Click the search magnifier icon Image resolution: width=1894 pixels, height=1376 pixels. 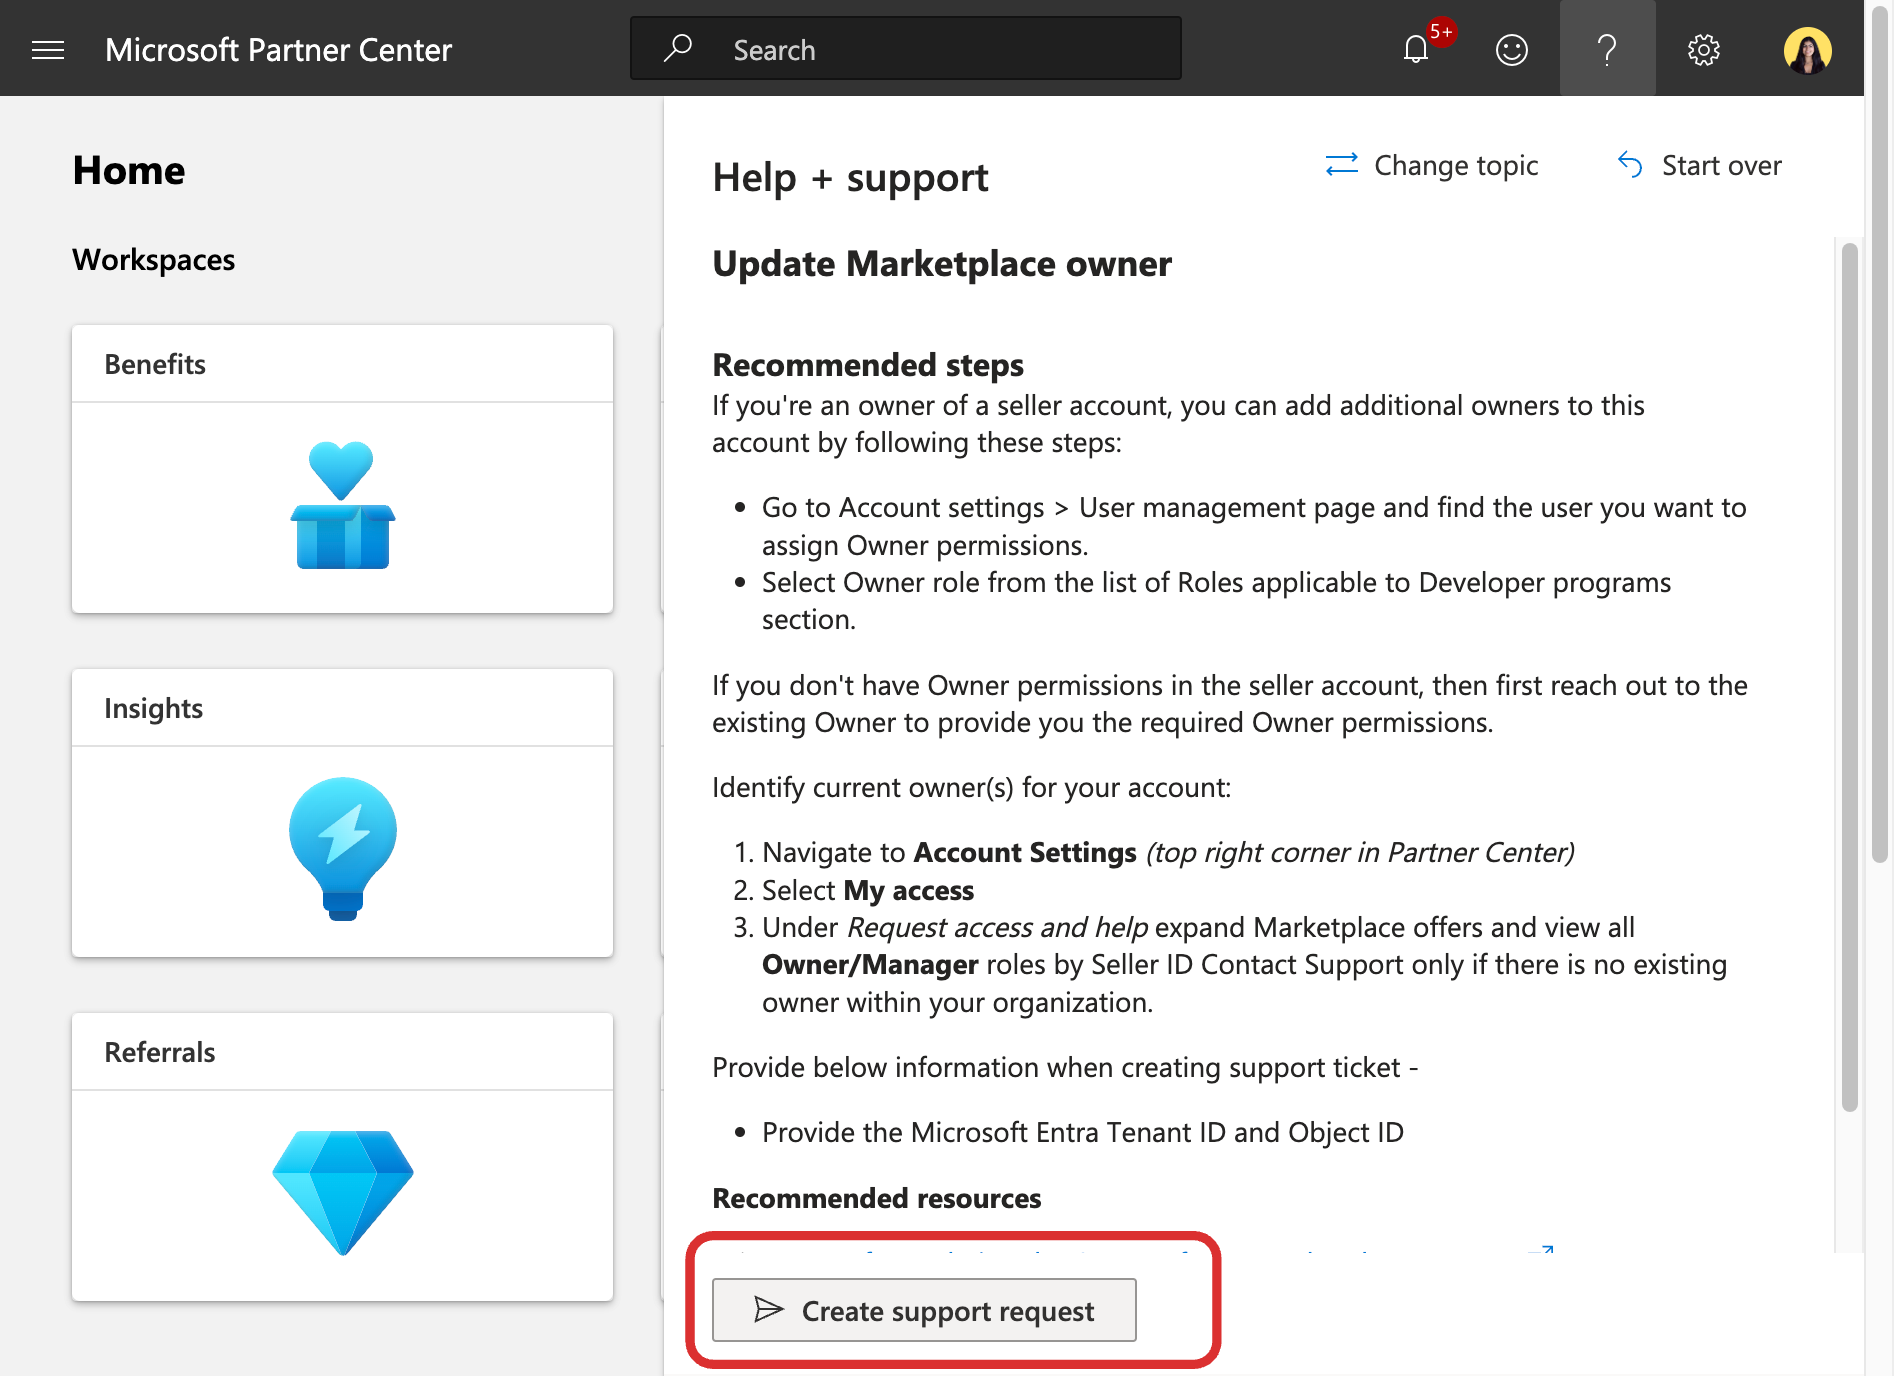(678, 48)
